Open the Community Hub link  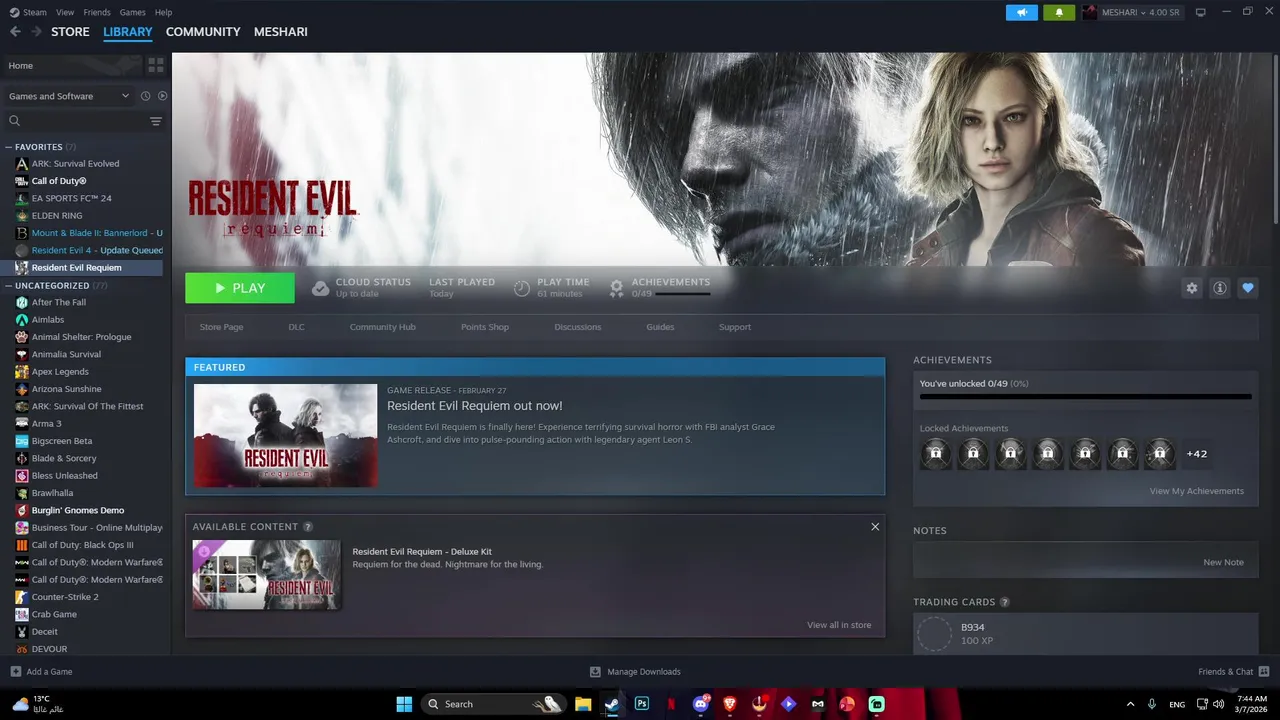(382, 327)
